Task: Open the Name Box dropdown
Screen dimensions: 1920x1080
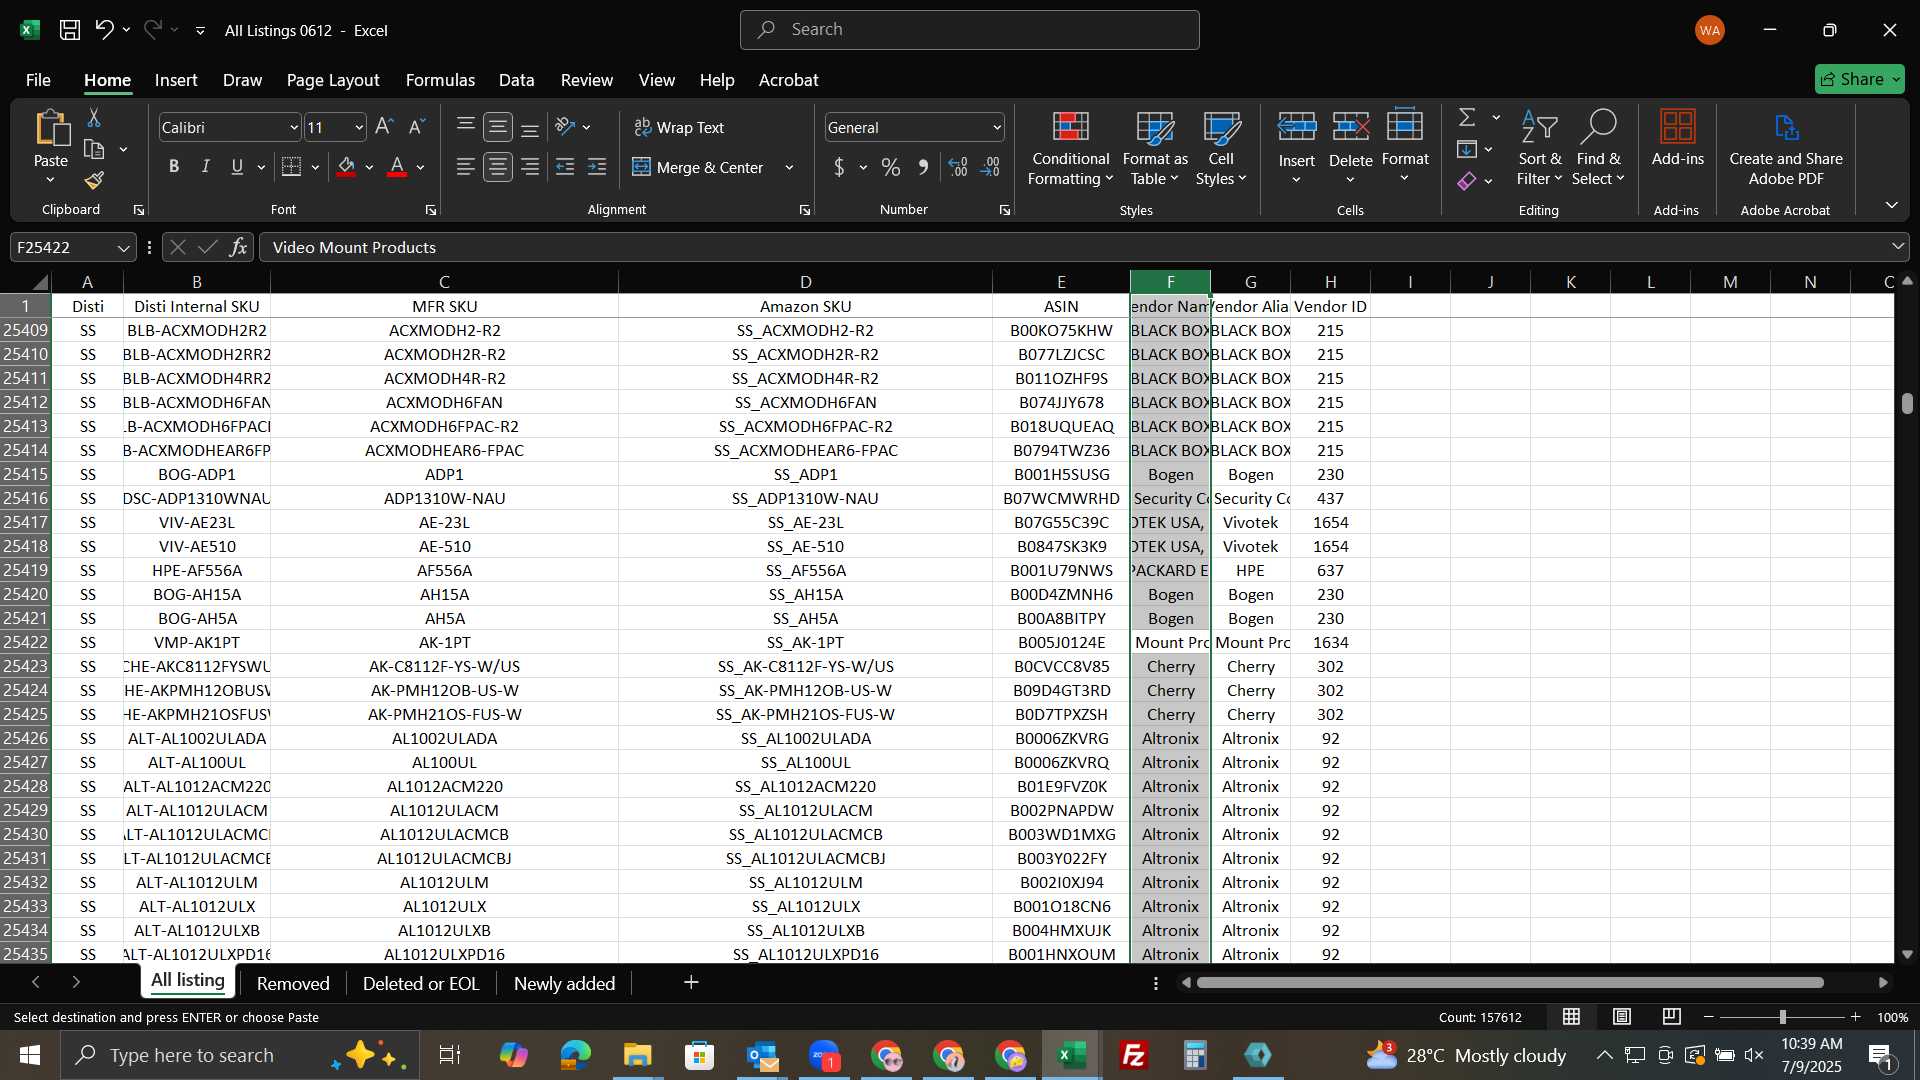Action: 123,248
